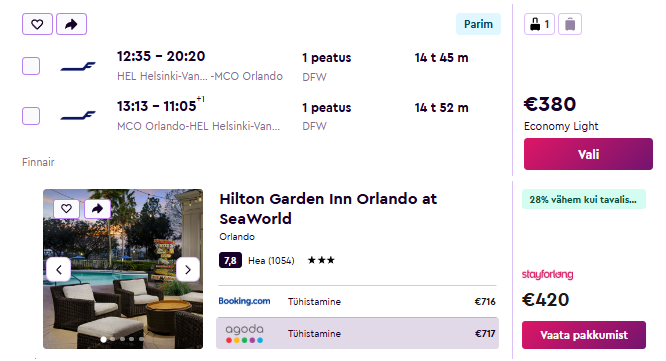The image size is (666, 361).
Task: Click the Parim best-result tag
Action: [x=478, y=24]
